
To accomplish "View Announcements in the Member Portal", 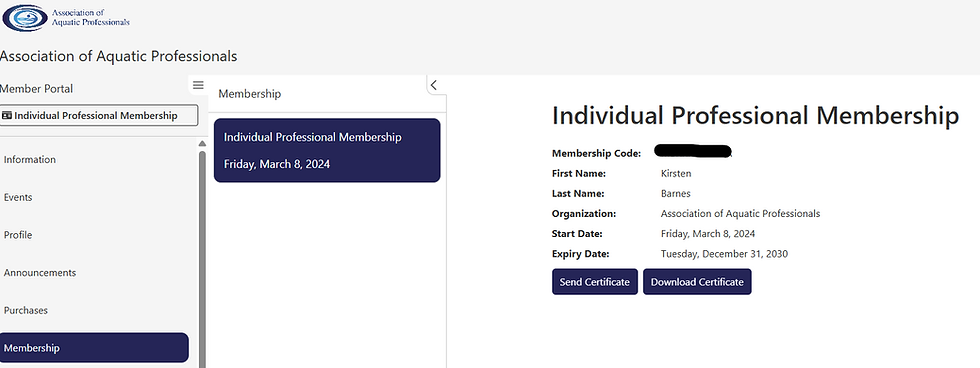I will pyautogui.click(x=40, y=272).
